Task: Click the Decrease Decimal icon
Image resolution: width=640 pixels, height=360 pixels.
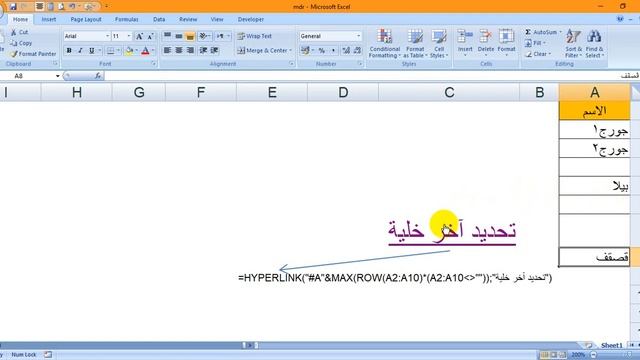Action: click(358, 51)
